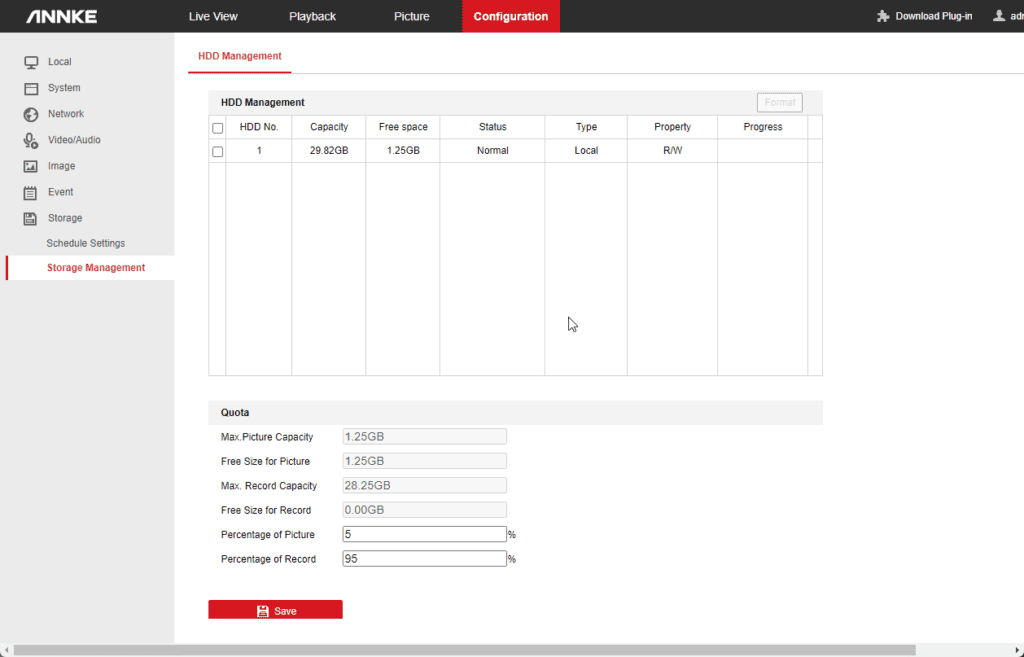
Task: Click the Local monitor icon in sidebar
Action: pyautogui.click(x=30, y=62)
